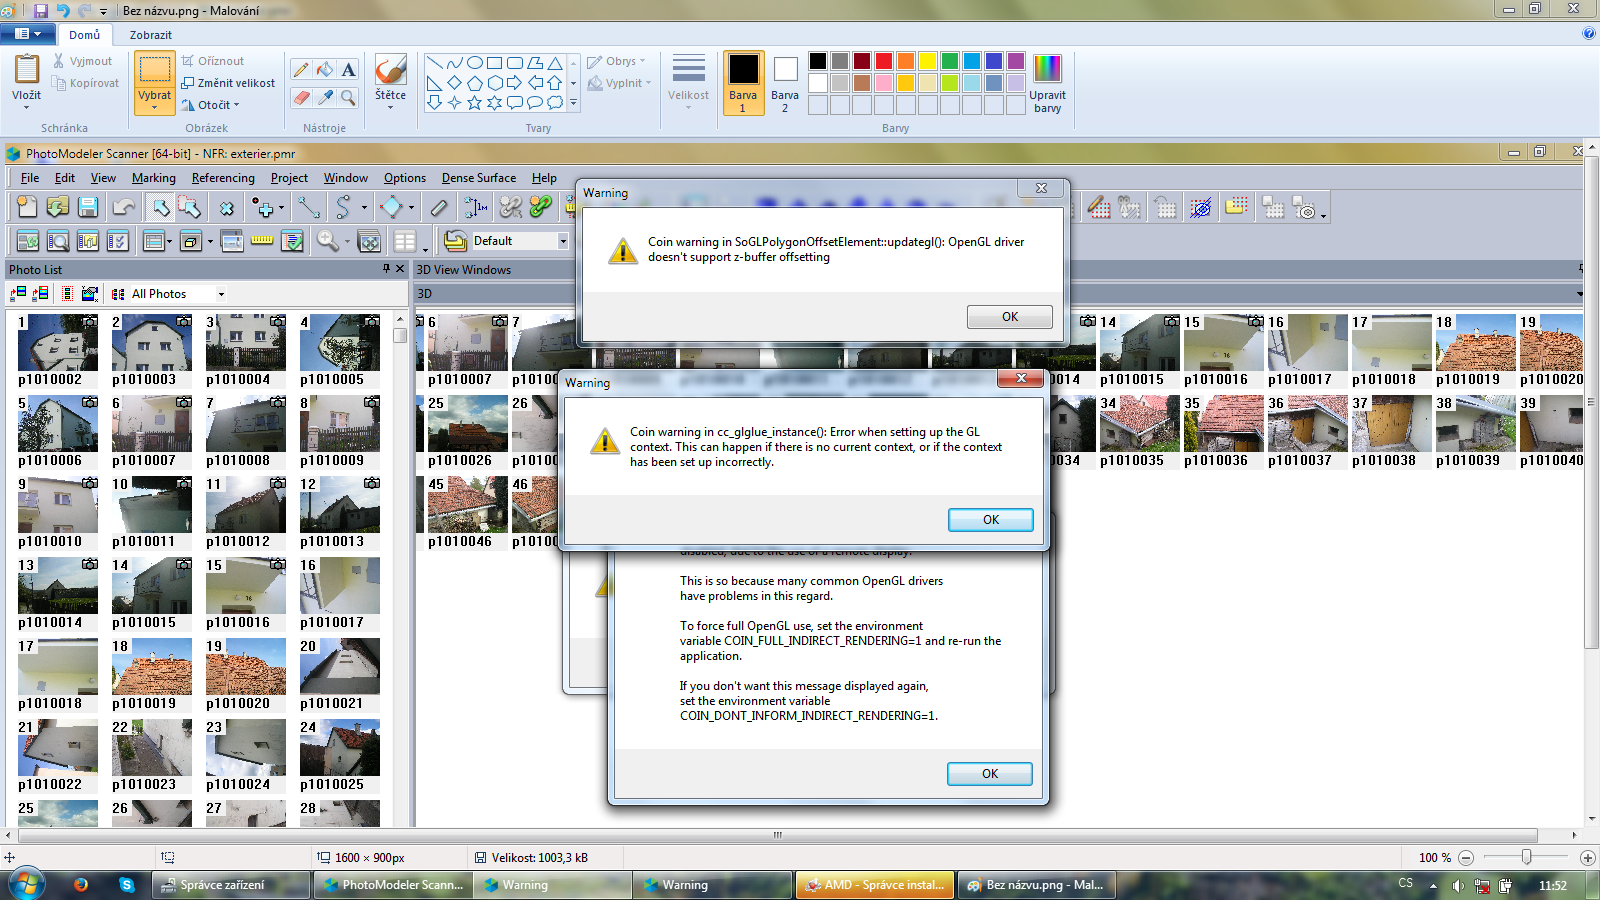Activate the Select Items arrow tool
Viewport: 1600px width, 900px height.
point(160,207)
